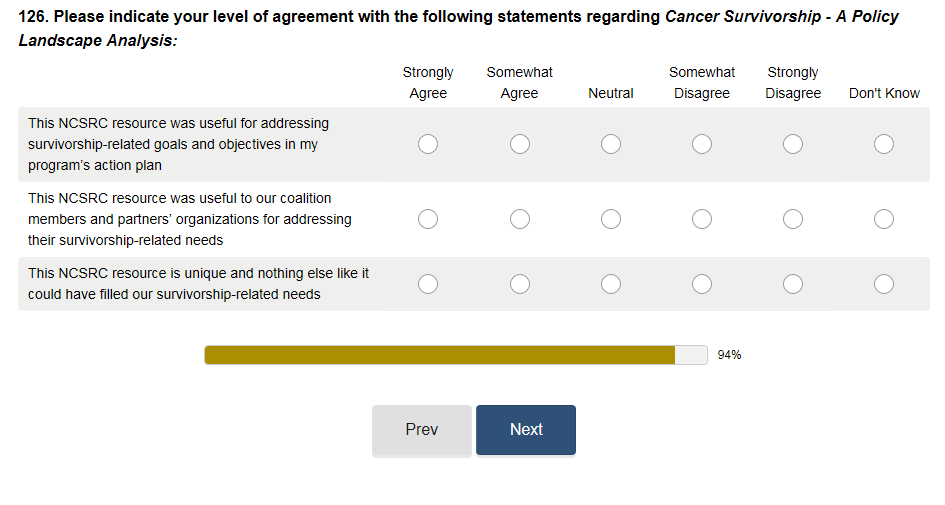This screenshot has width=945, height=505.
Task: Select Strongly Agree for coalition members statement
Action: [428, 219]
